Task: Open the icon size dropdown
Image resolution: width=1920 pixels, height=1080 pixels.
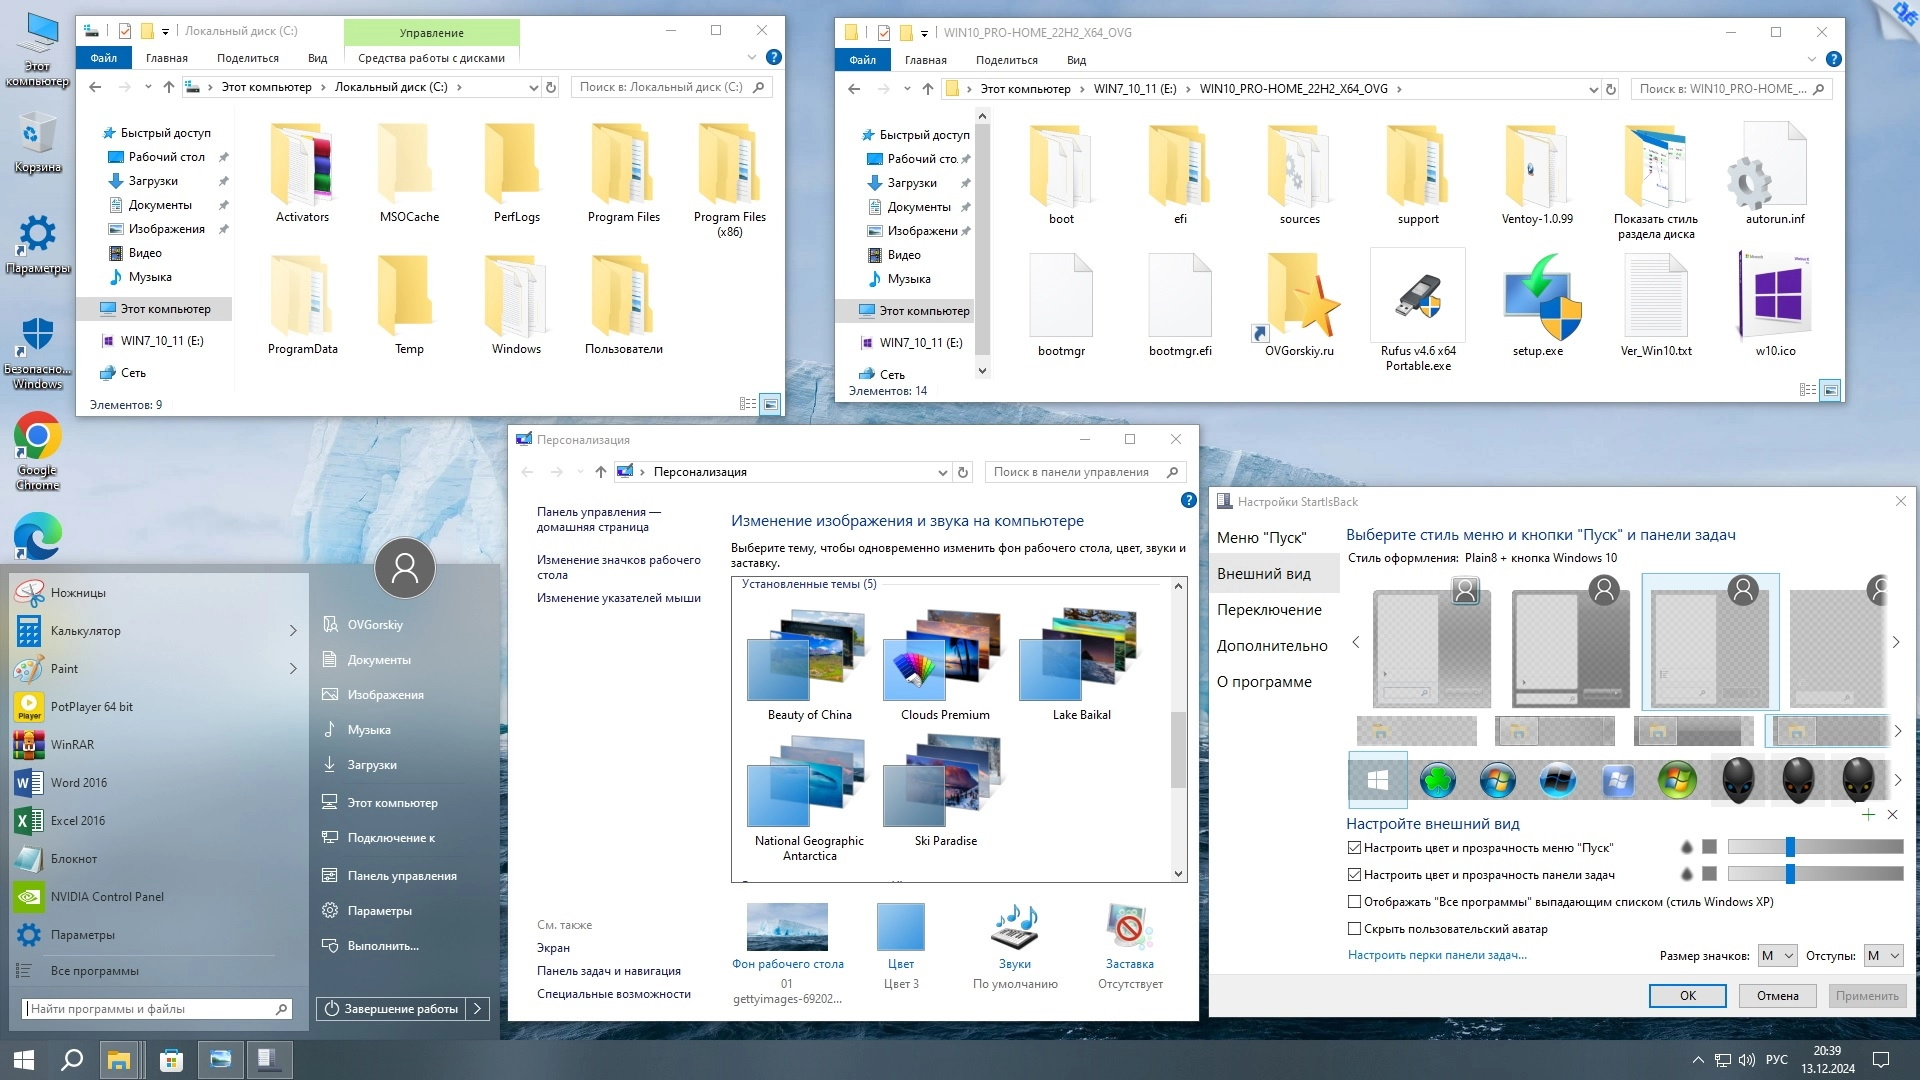Action: point(1777,956)
